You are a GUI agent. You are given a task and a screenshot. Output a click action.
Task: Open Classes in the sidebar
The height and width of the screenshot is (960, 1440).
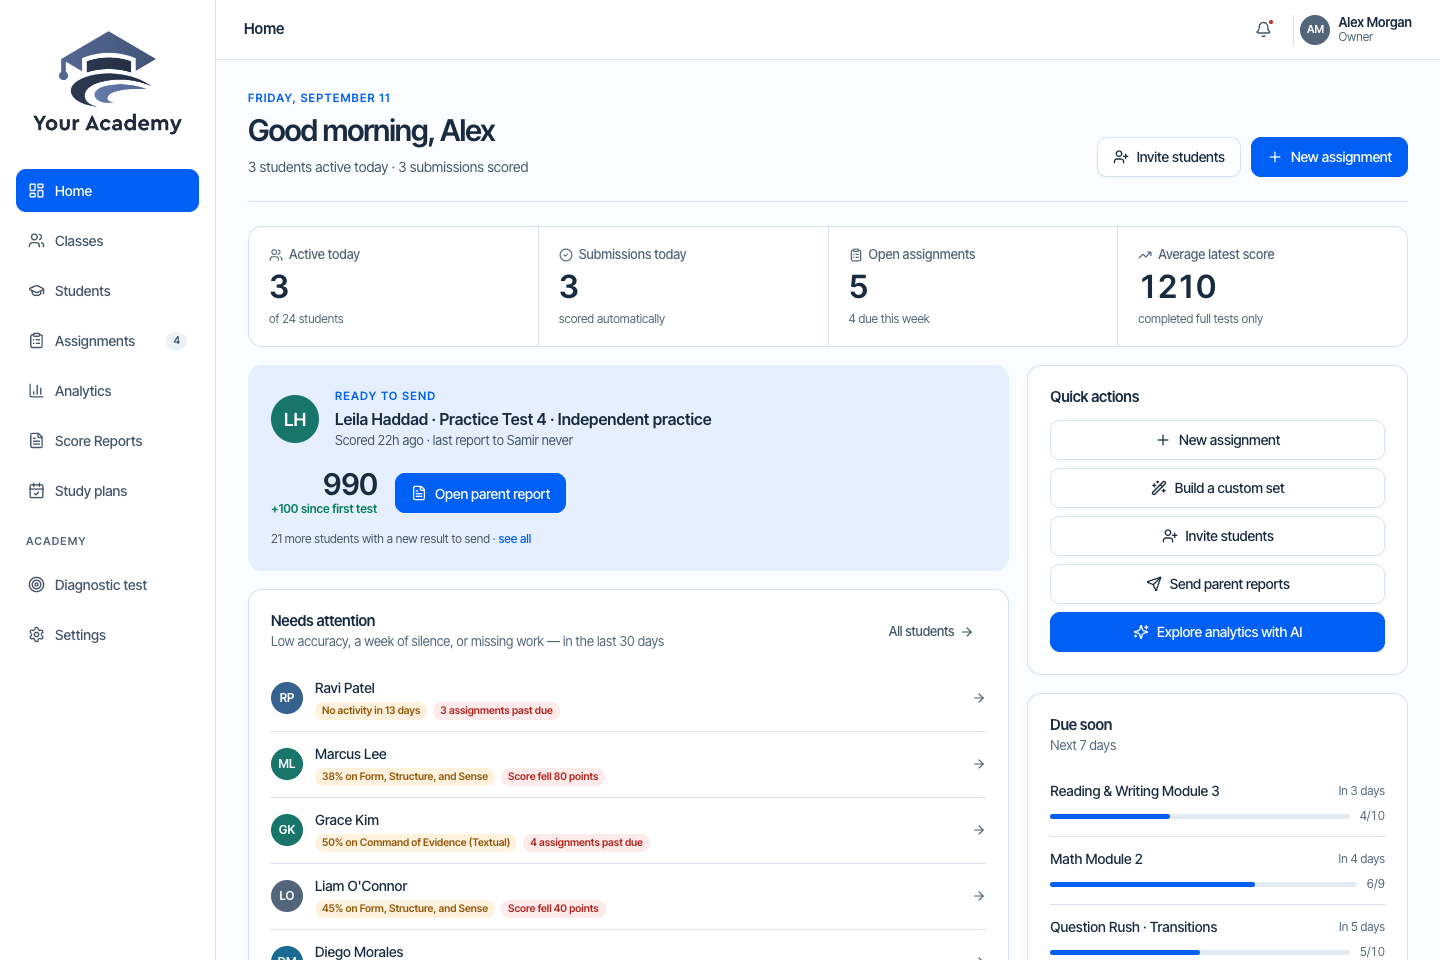click(x=107, y=241)
